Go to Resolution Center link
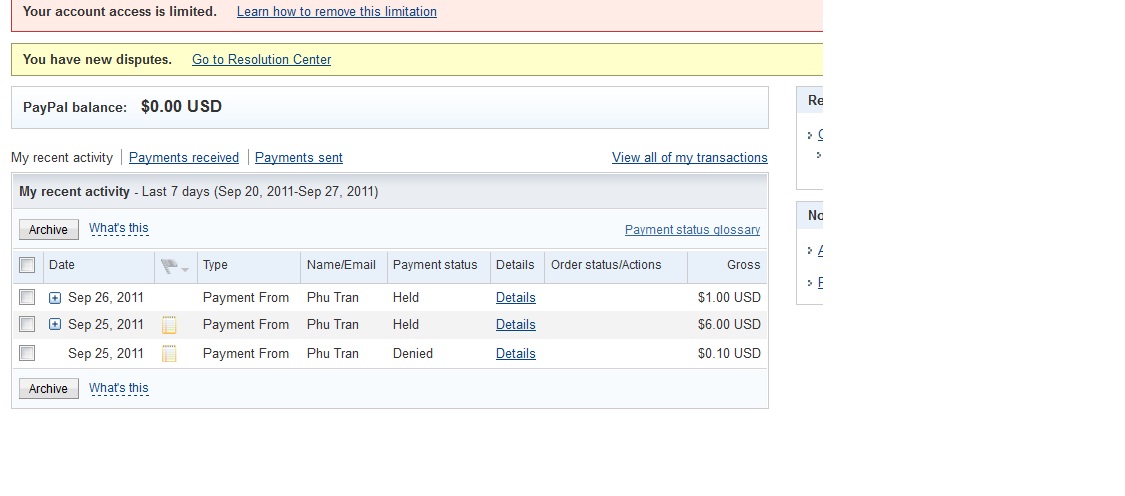 pyautogui.click(x=261, y=60)
